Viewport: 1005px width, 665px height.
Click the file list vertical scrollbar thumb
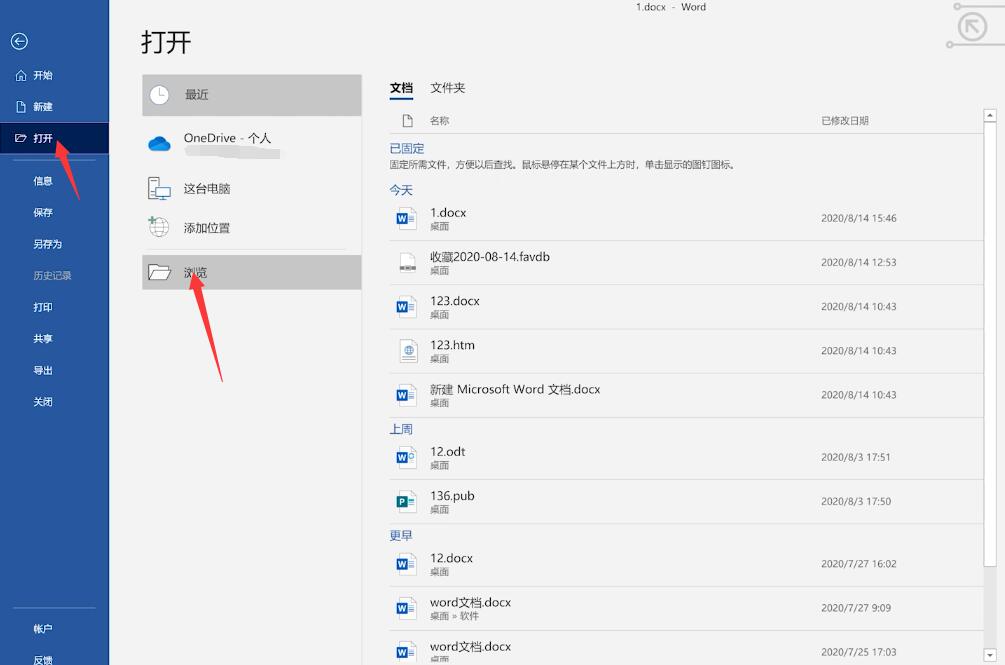click(x=990, y=345)
